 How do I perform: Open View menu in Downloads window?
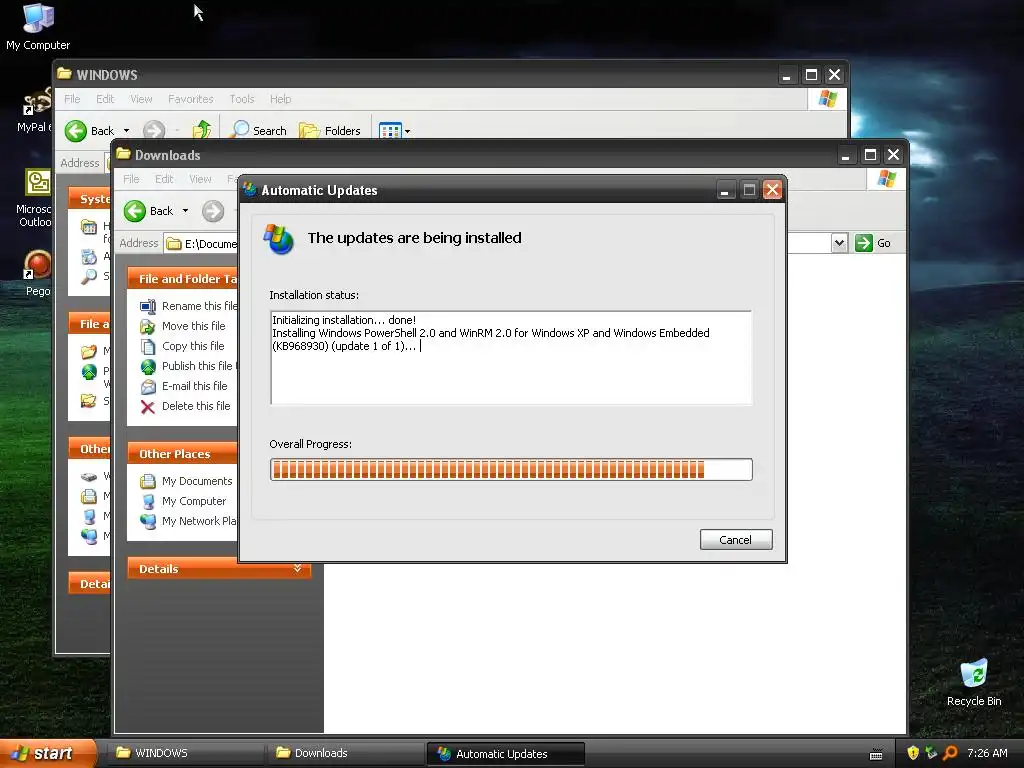tap(200, 179)
